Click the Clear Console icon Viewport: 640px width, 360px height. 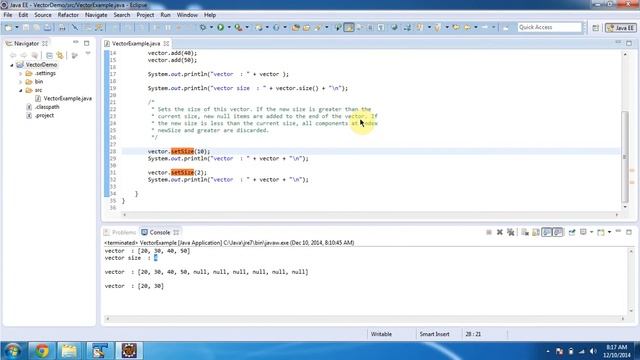(525, 232)
